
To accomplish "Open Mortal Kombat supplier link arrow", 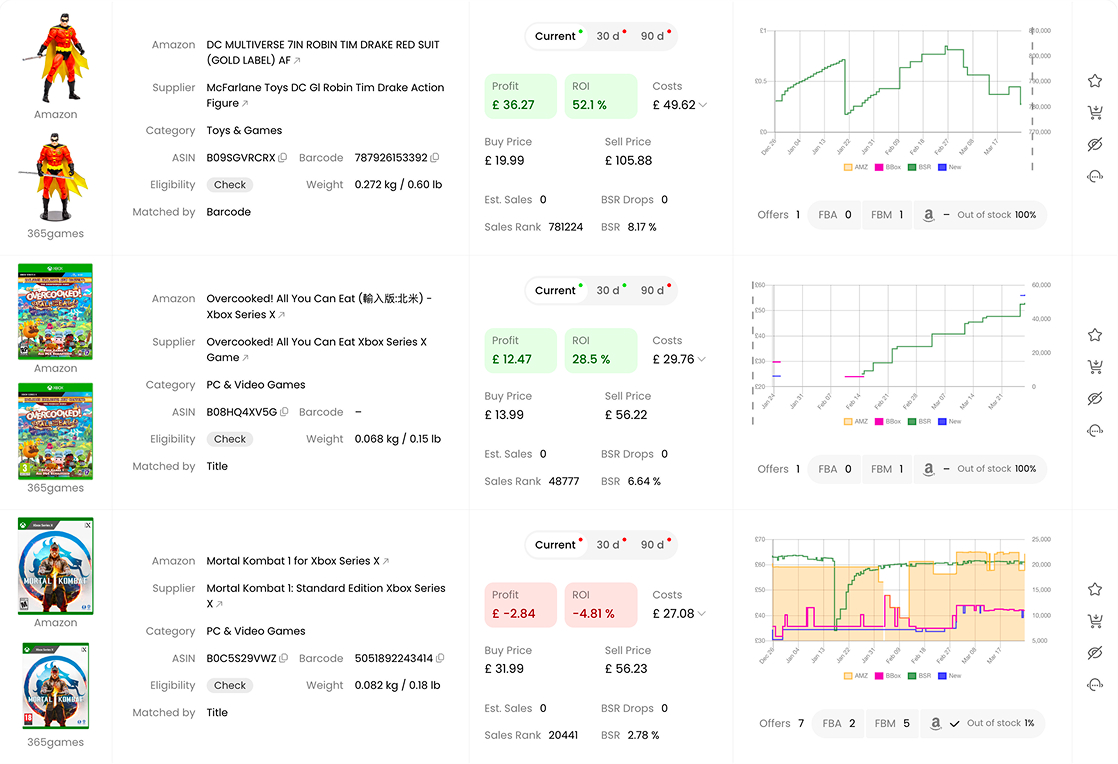I will coord(220,604).
